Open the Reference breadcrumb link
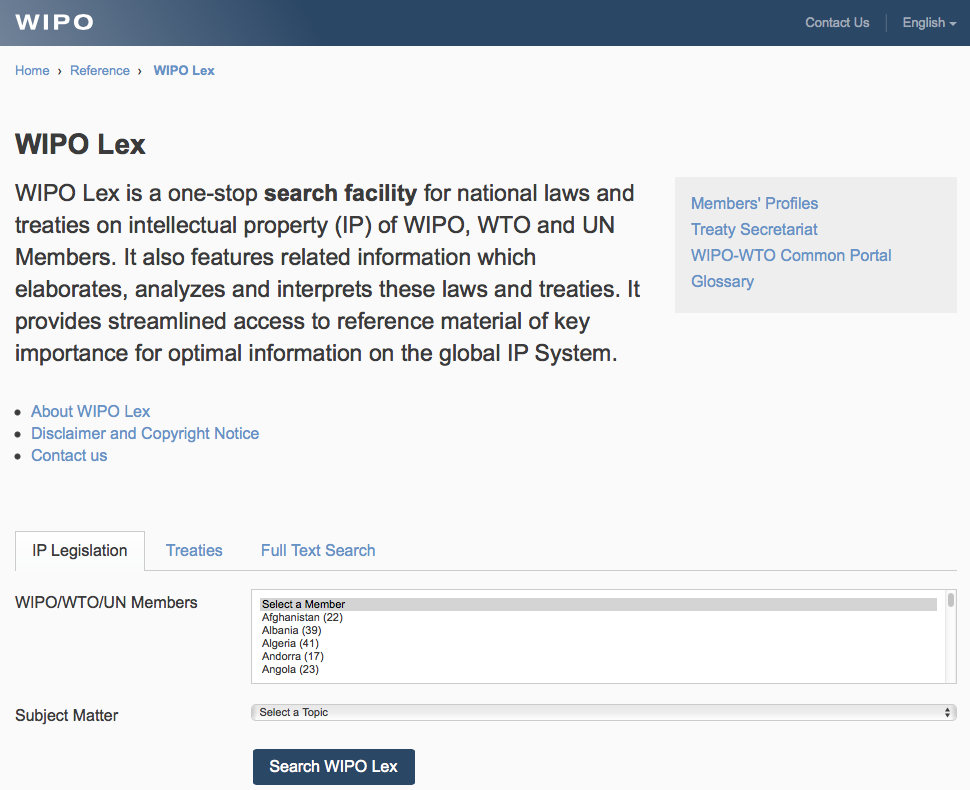This screenshot has height=790, width=970. (100, 70)
